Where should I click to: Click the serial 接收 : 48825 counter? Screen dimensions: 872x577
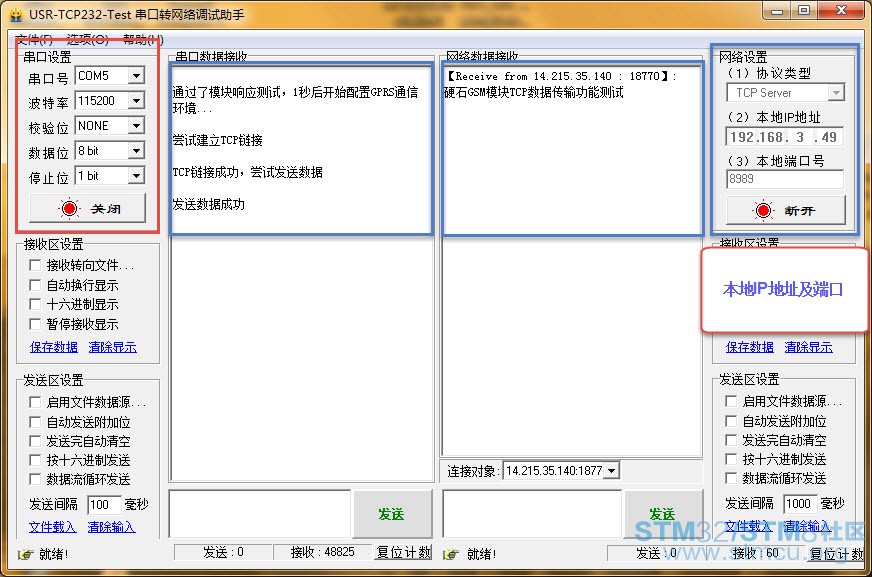(x=323, y=552)
